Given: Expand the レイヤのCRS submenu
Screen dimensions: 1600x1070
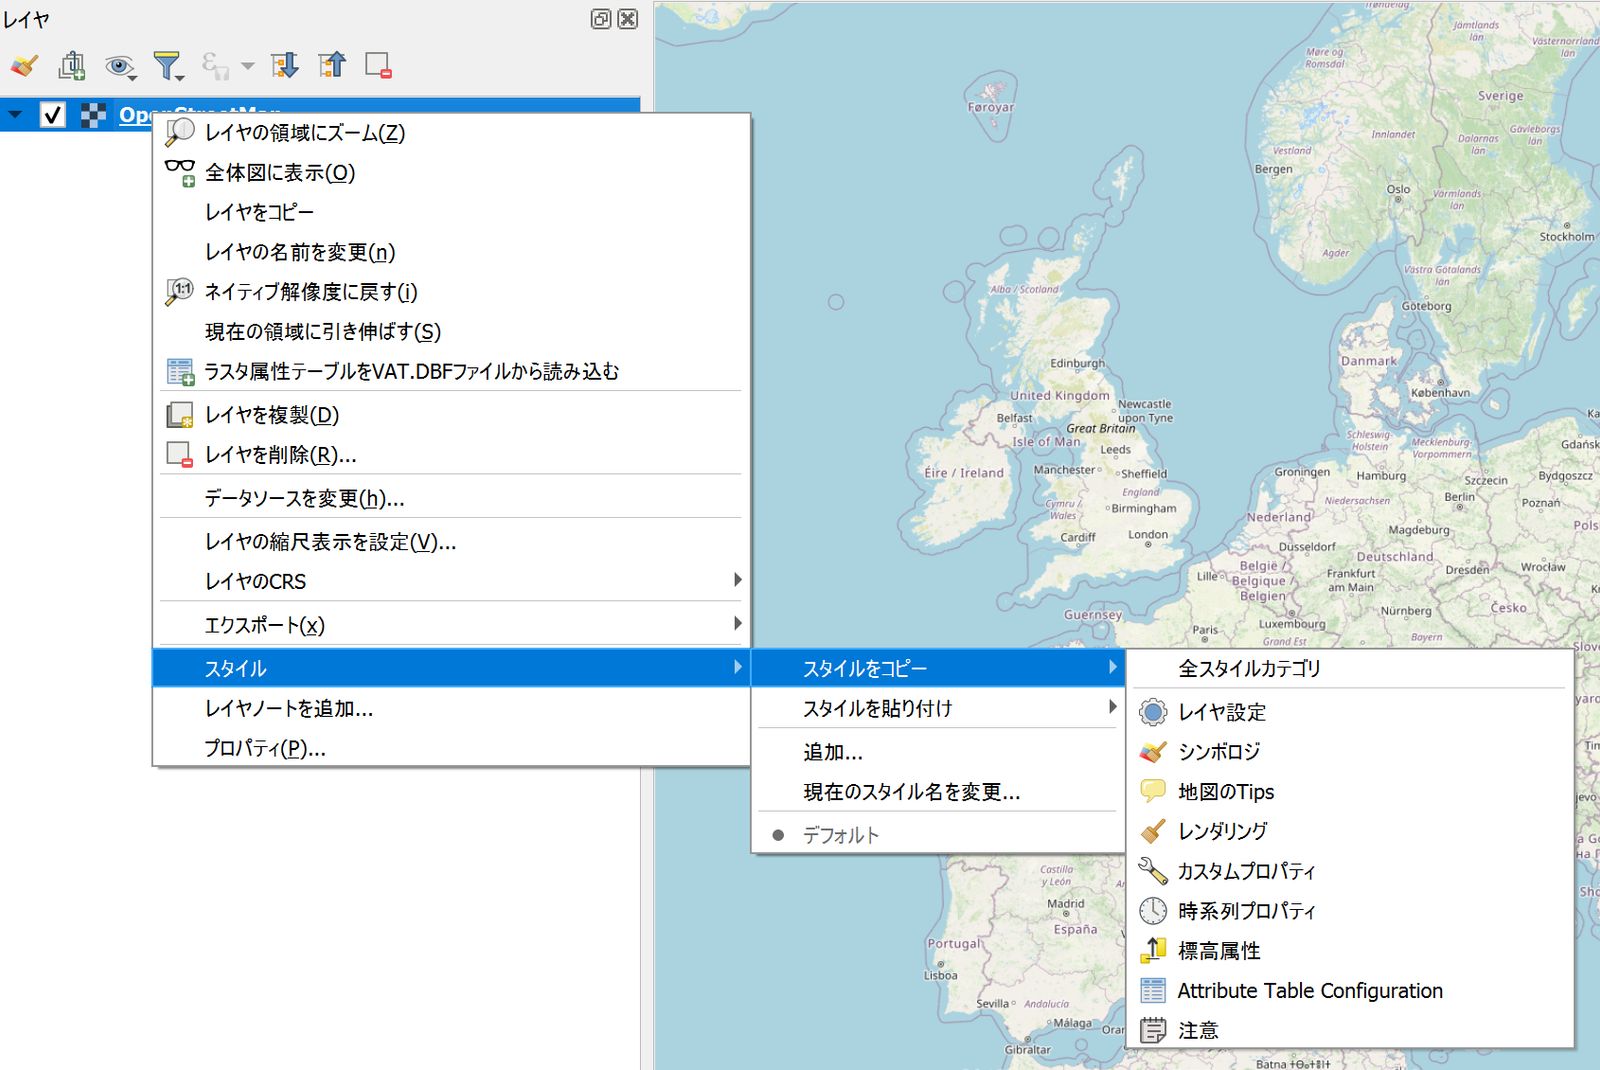Looking at the screenshot, I should pos(451,581).
